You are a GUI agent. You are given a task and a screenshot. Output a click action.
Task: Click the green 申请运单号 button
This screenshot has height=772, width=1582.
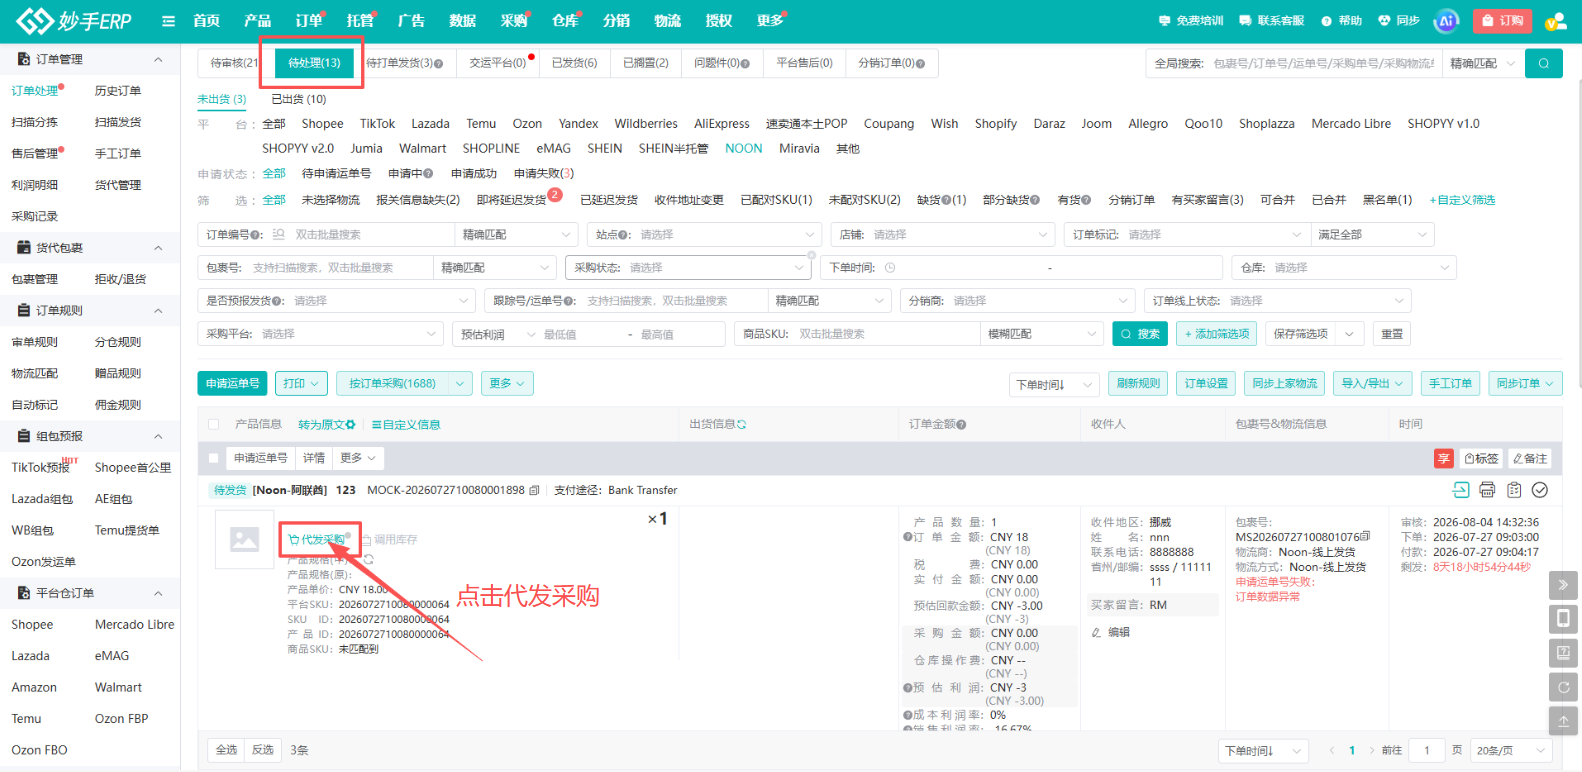(232, 384)
